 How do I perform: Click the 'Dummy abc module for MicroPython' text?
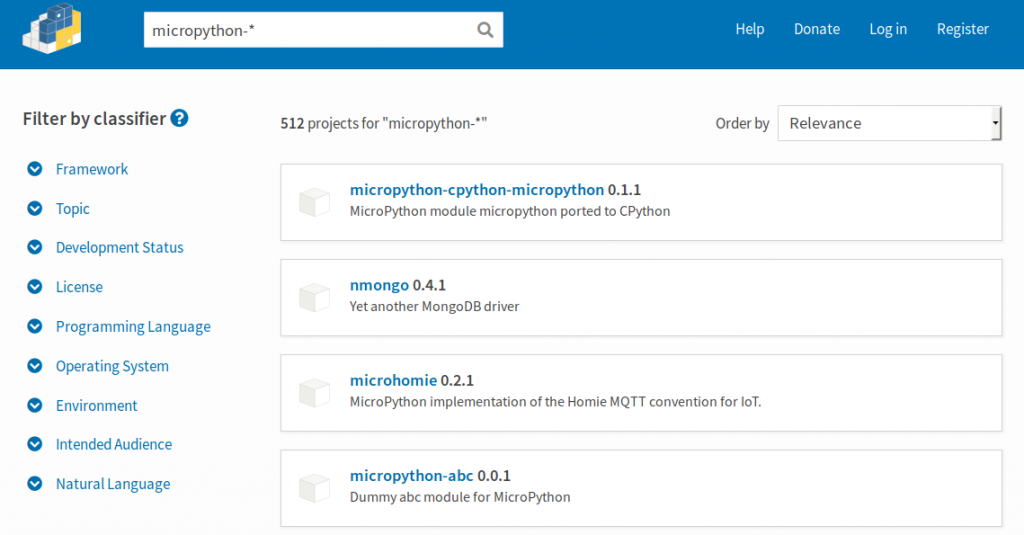pos(460,497)
